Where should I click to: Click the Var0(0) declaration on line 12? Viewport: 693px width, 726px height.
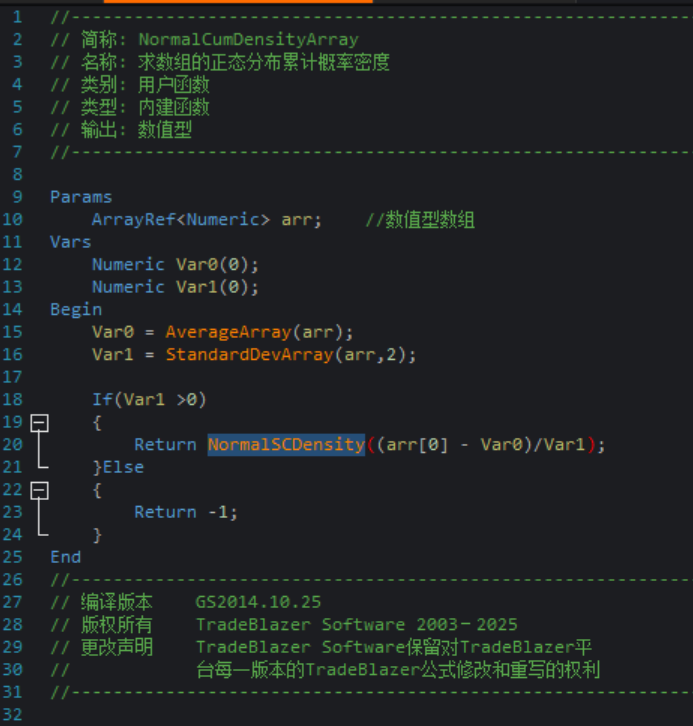[217, 265]
